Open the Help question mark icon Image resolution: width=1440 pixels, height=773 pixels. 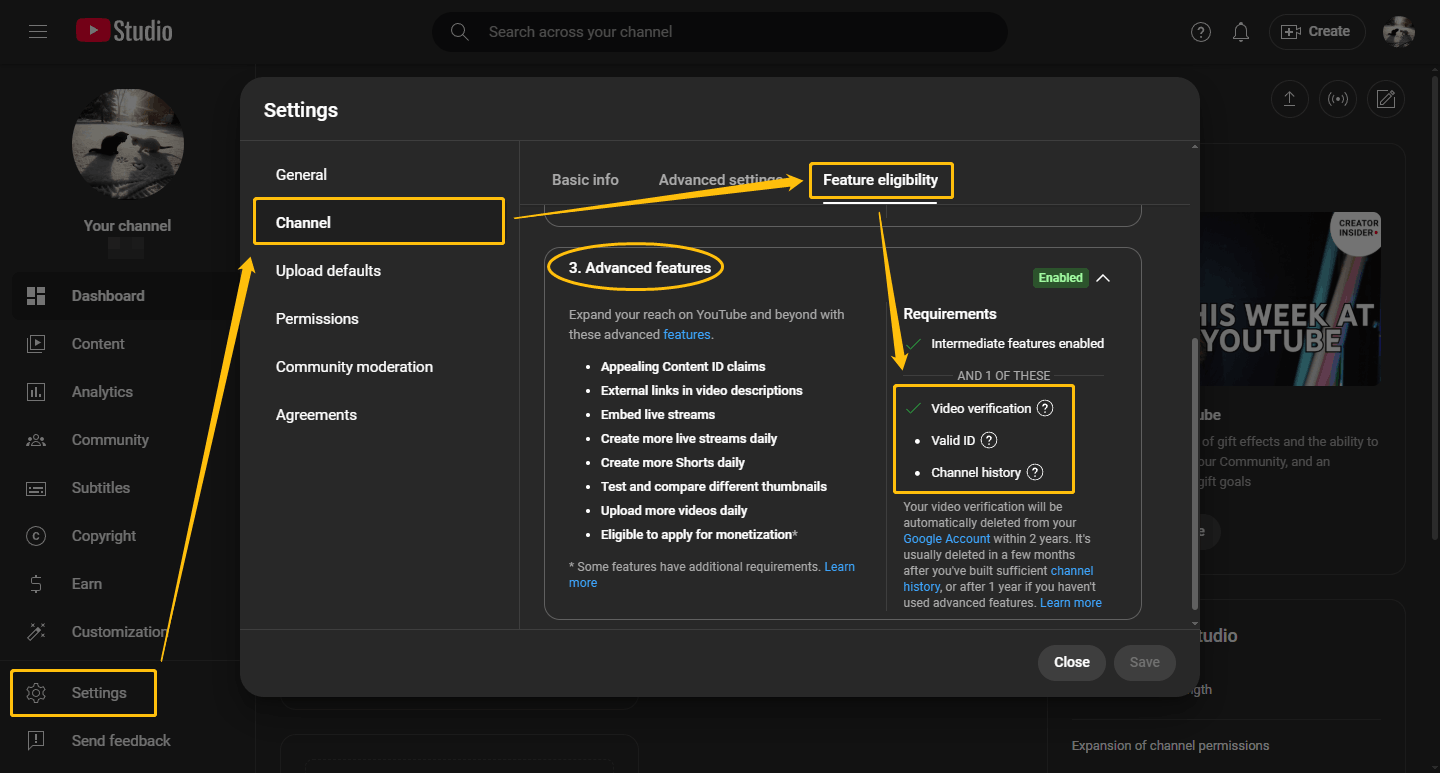(x=1201, y=32)
